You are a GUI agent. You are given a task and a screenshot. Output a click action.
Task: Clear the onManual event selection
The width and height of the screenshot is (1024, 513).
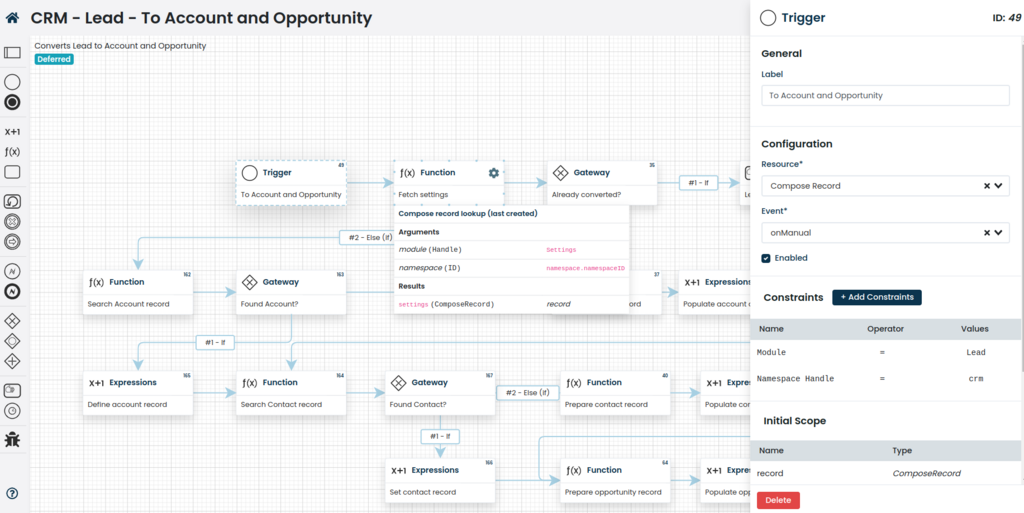click(986, 233)
